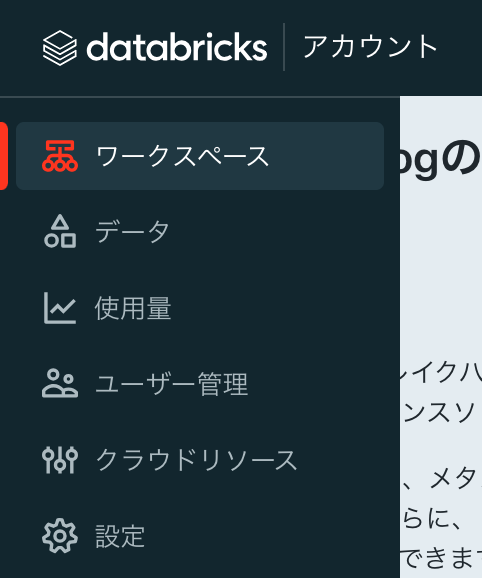Click the Databricks stacked-layers logo icon
The width and height of the screenshot is (482, 578).
[x=60, y=48]
